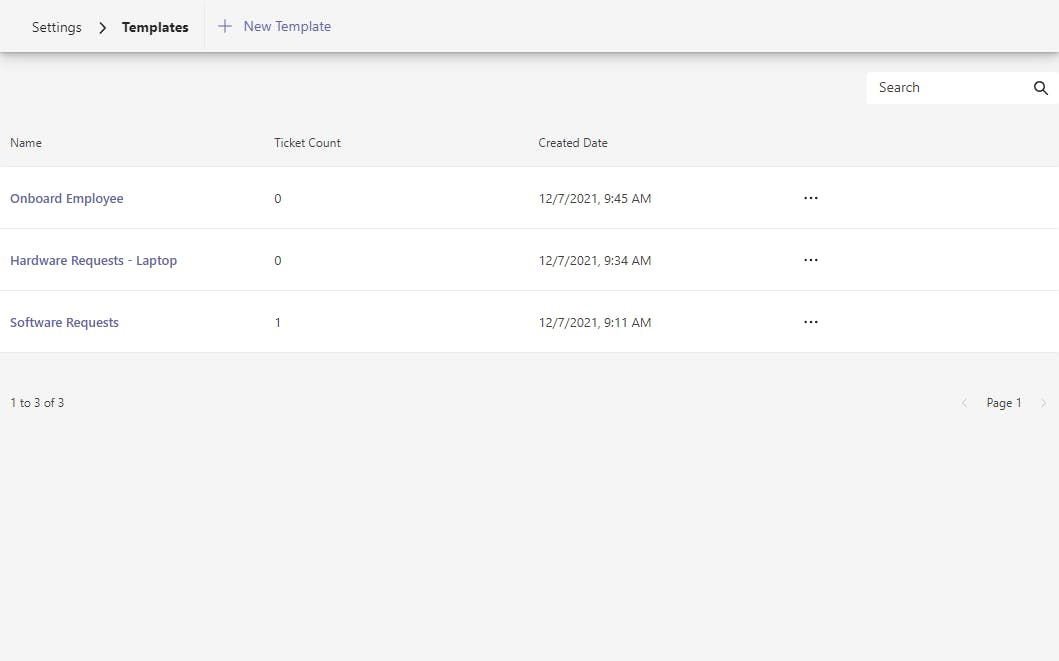Sort by the Ticket Count column
Image resolution: width=1059 pixels, height=661 pixels.
[x=307, y=143]
